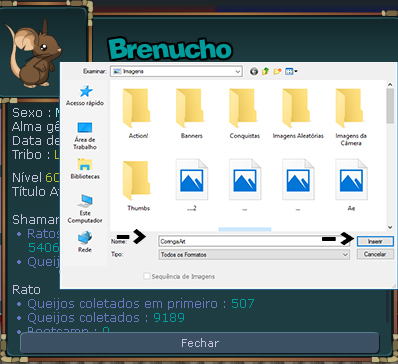Open Acesso rápido in sidebar

[x=85, y=96]
